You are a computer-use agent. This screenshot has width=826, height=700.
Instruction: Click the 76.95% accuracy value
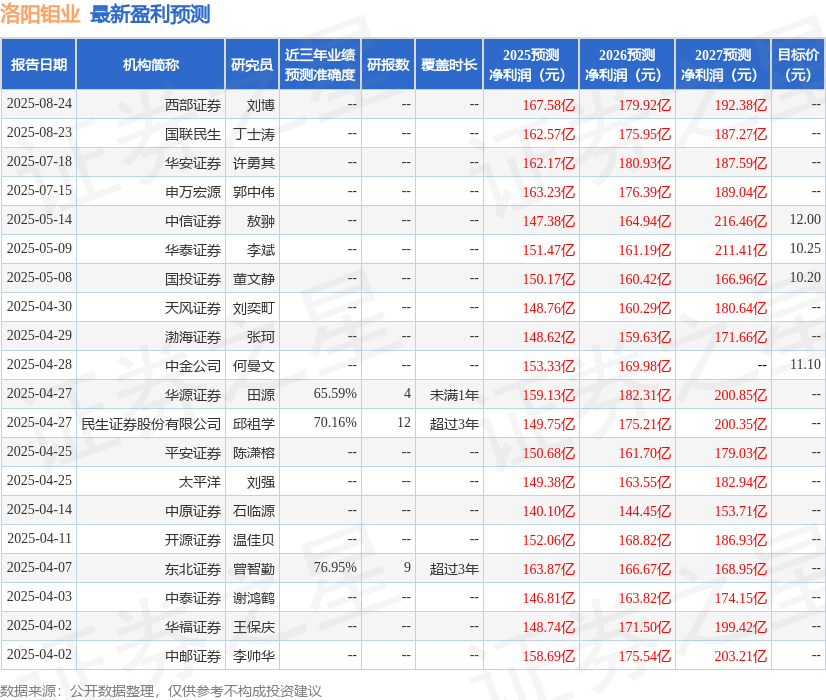pyautogui.click(x=335, y=567)
